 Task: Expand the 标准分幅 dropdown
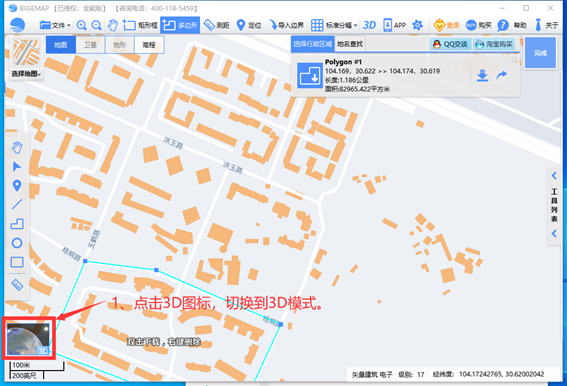pyautogui.click(x=334, y=25)
